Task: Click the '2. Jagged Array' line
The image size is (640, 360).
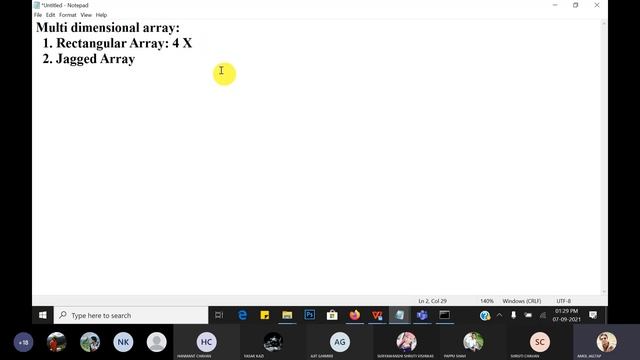Action: click(89, 59)
